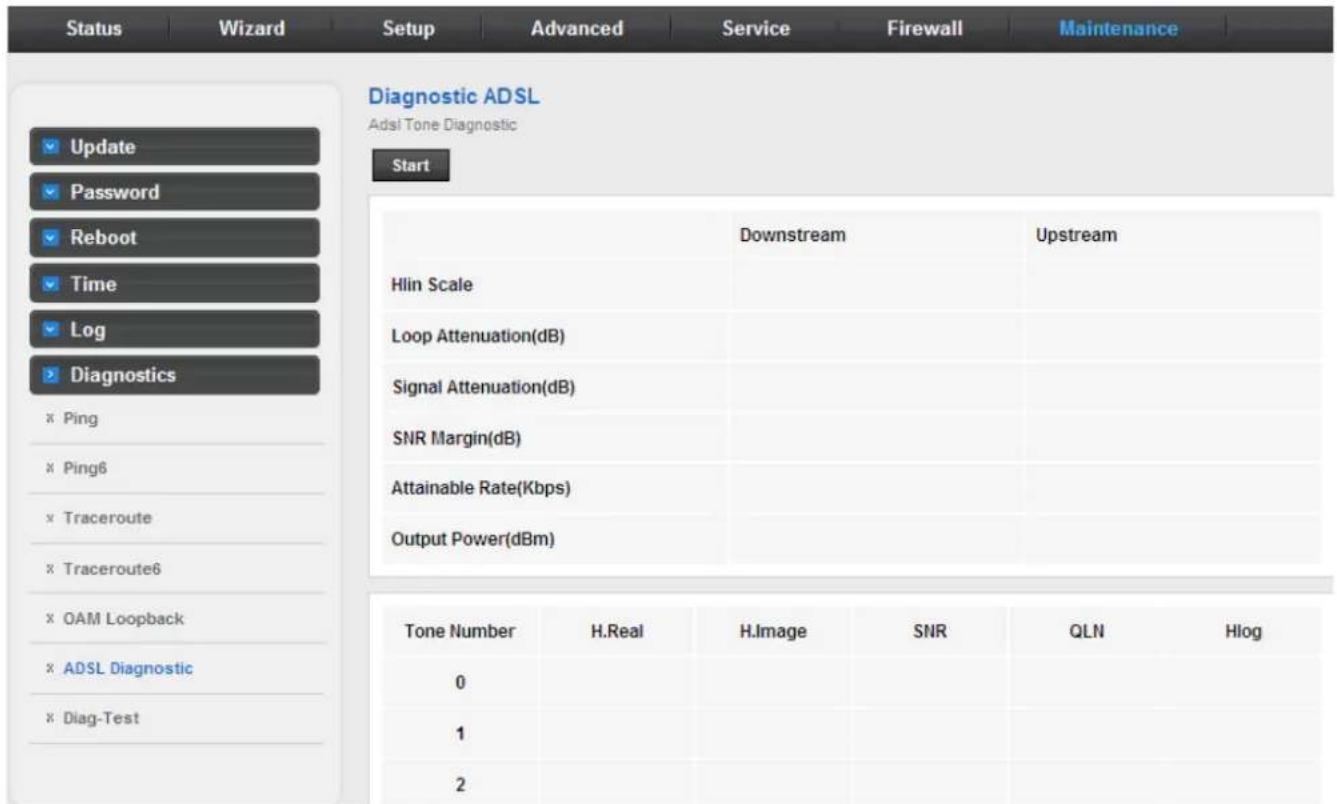Start the ADSL tone diagnostic
Viewport: 1337px width, 804px height.
click(410, 167)
